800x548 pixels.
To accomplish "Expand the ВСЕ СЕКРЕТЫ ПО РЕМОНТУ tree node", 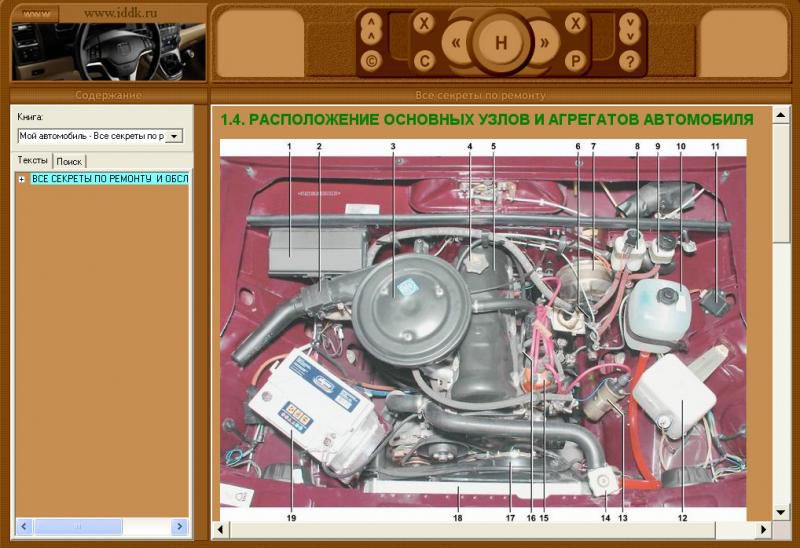I will click(22, 179).
